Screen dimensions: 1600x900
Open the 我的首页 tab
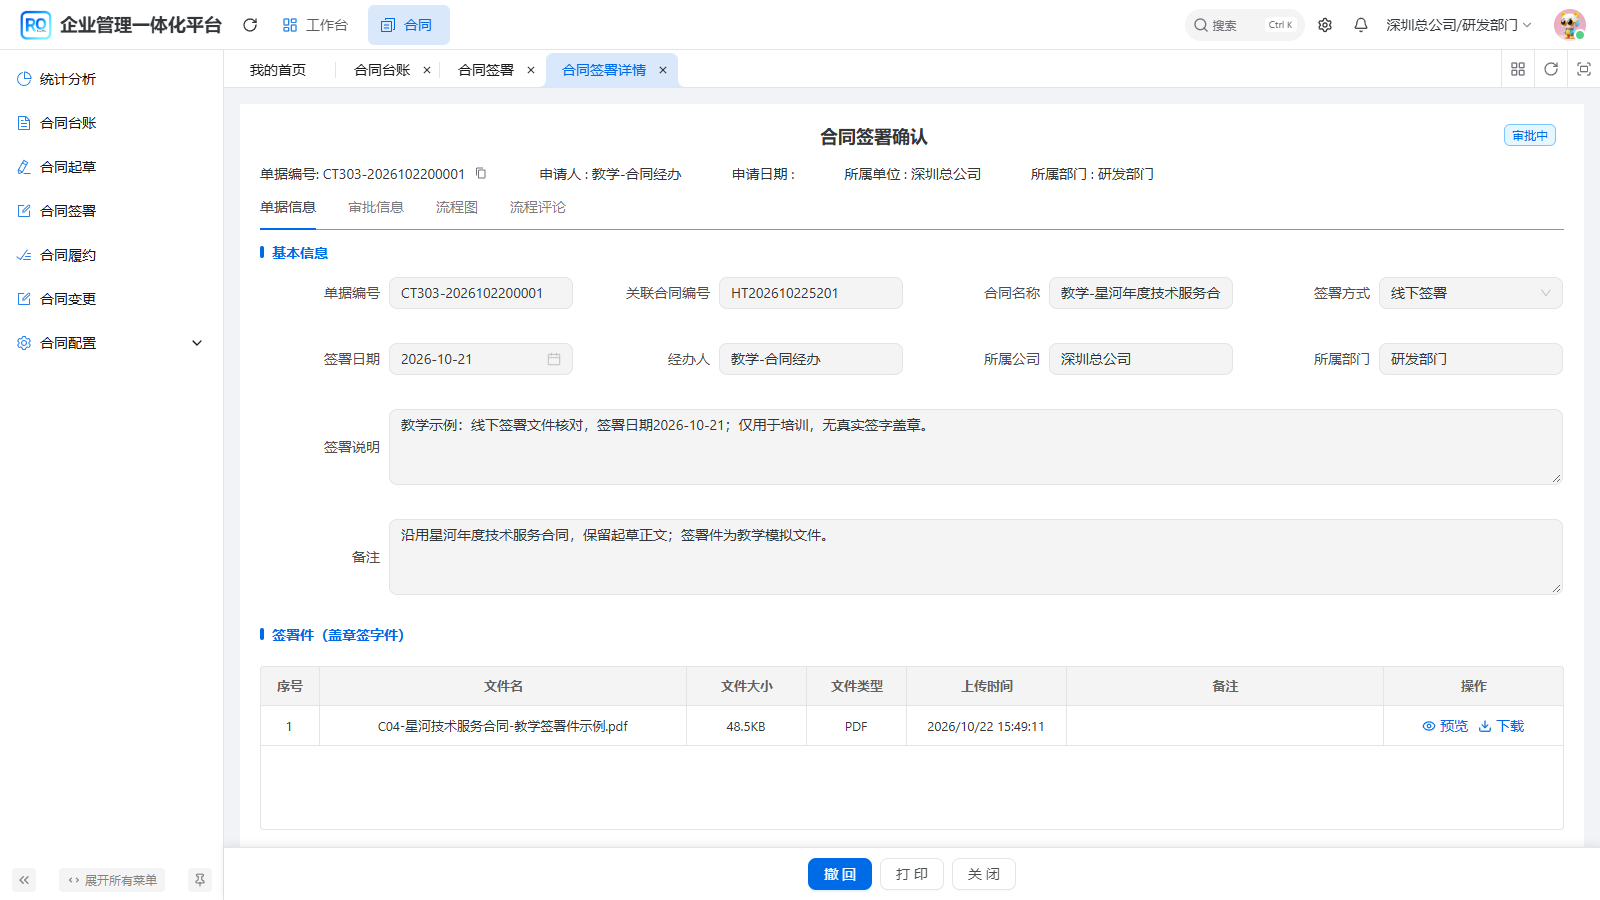[278, 70]
